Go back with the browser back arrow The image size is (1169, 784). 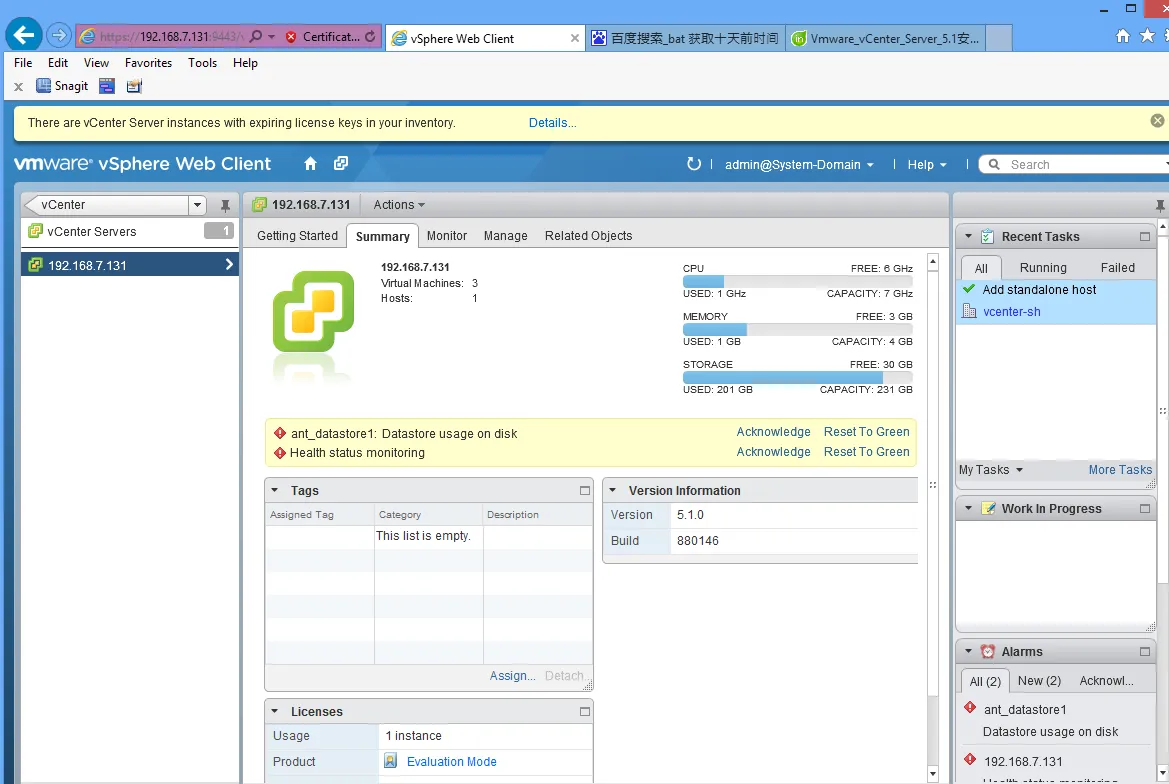[24, 35]
